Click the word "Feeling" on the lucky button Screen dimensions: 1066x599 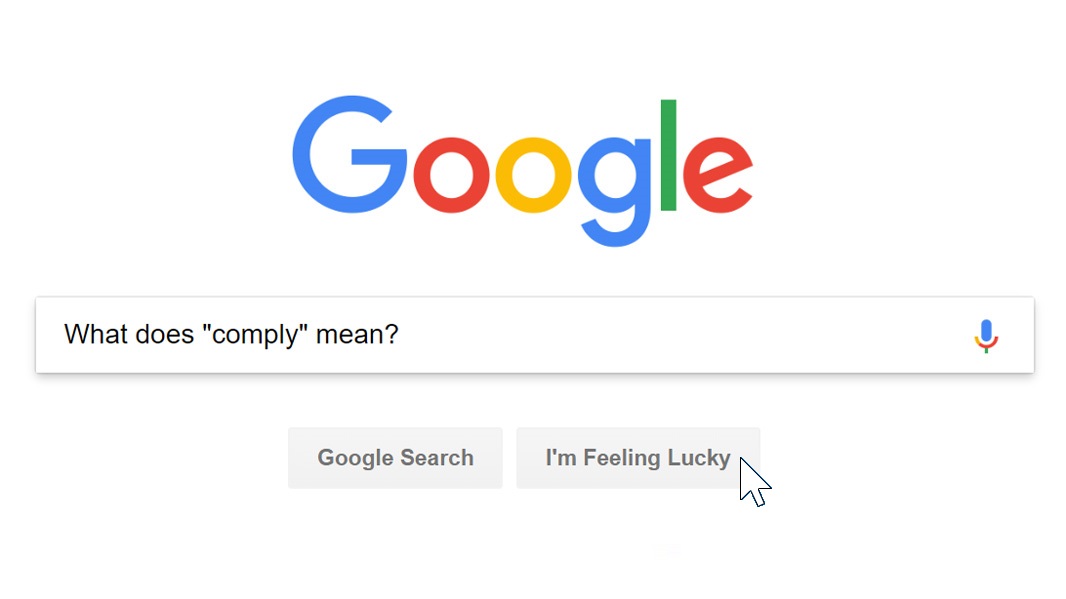tap(622, 458)
